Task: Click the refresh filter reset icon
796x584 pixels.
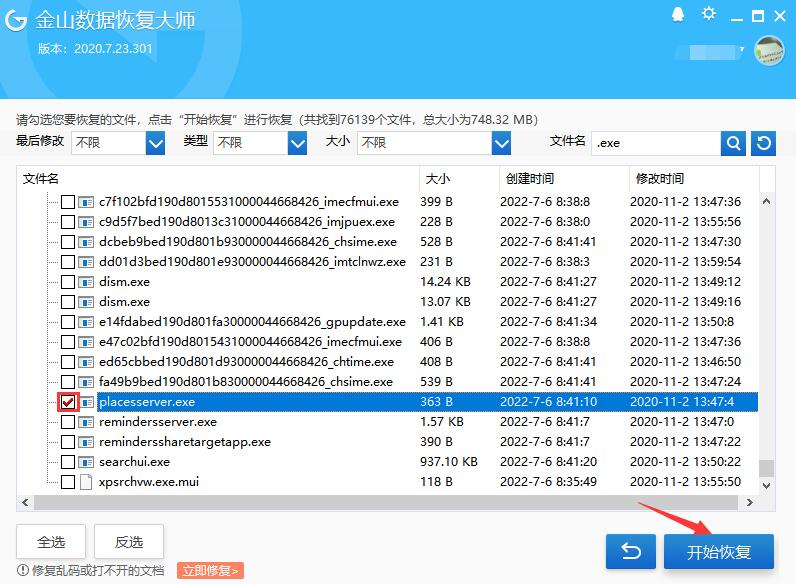Action: 764,143
